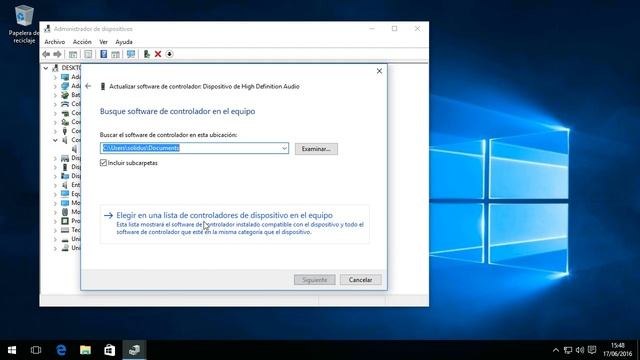
Task: Click the Update driver software toolbar icon
Action: [x=147, y=54]
